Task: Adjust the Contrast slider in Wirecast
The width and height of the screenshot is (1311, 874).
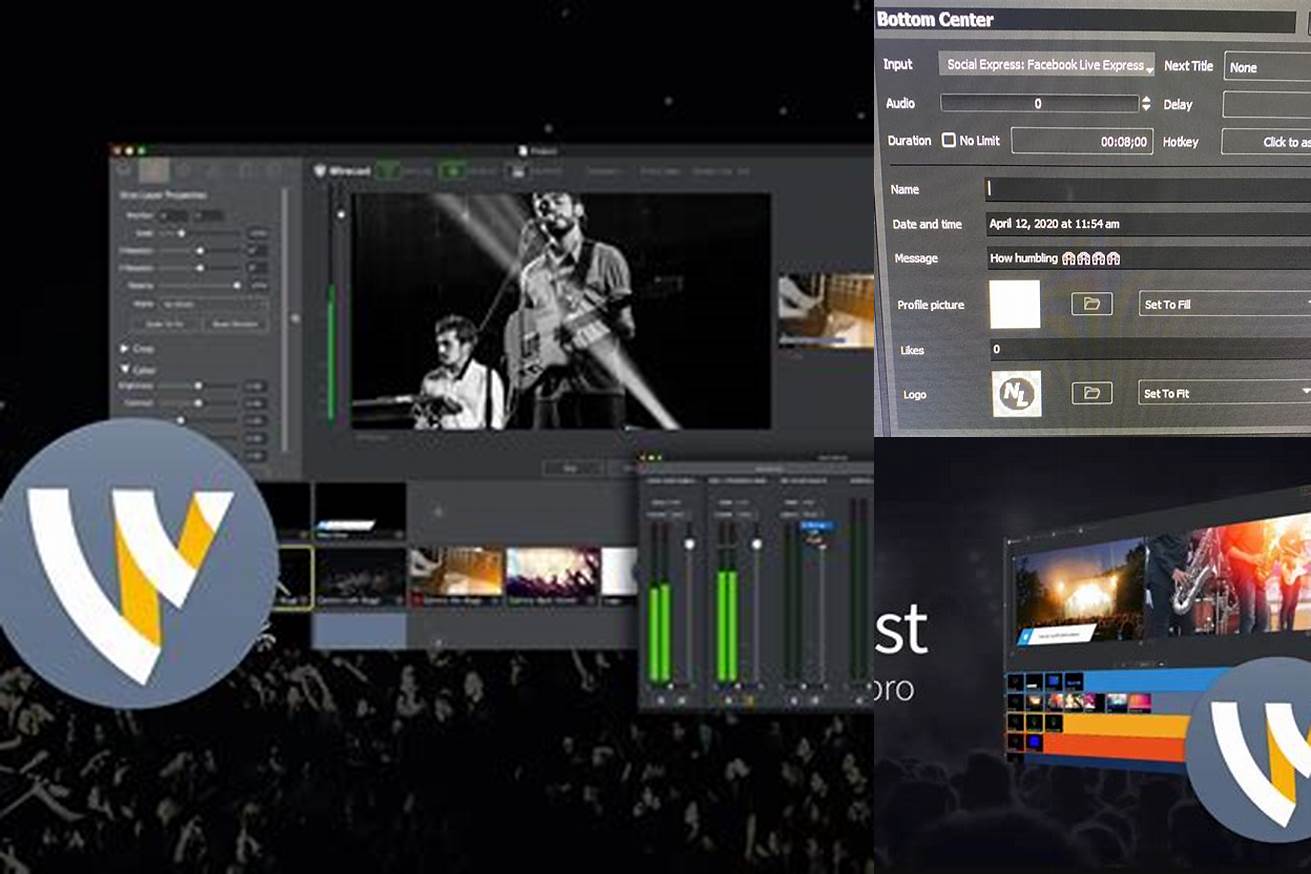Action: point(198,403)
